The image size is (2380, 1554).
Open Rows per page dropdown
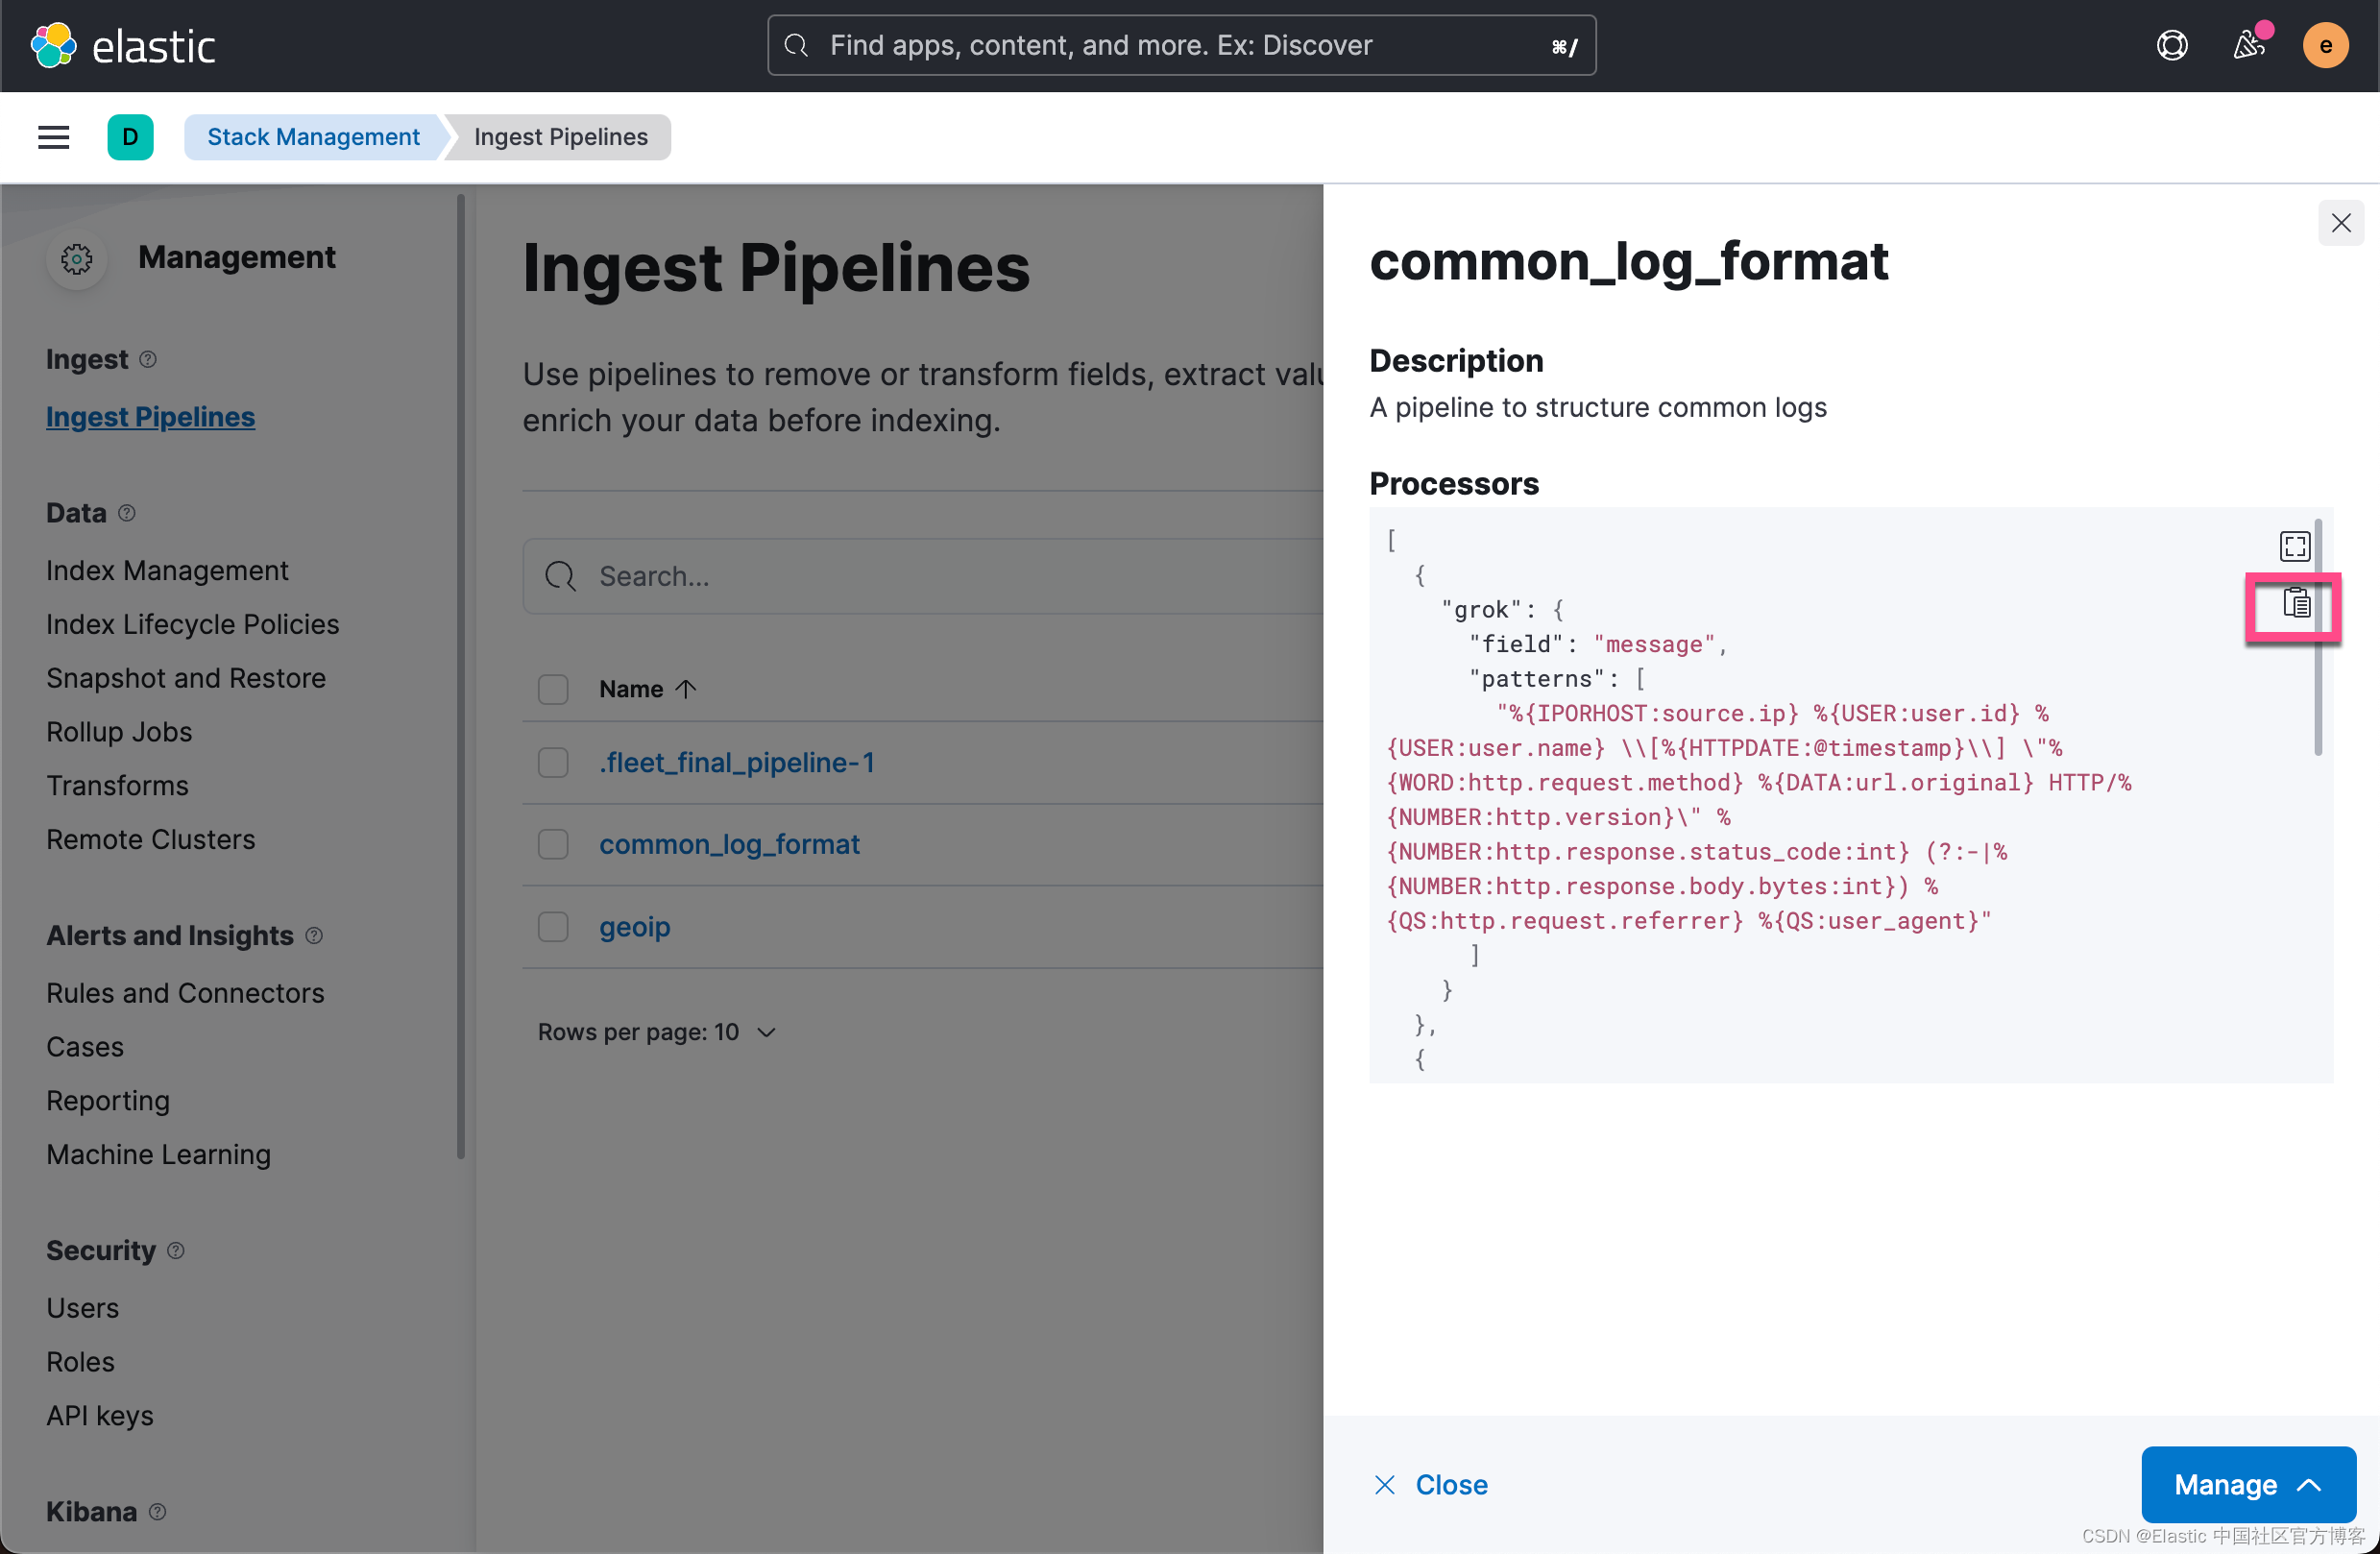[657, 1032]
